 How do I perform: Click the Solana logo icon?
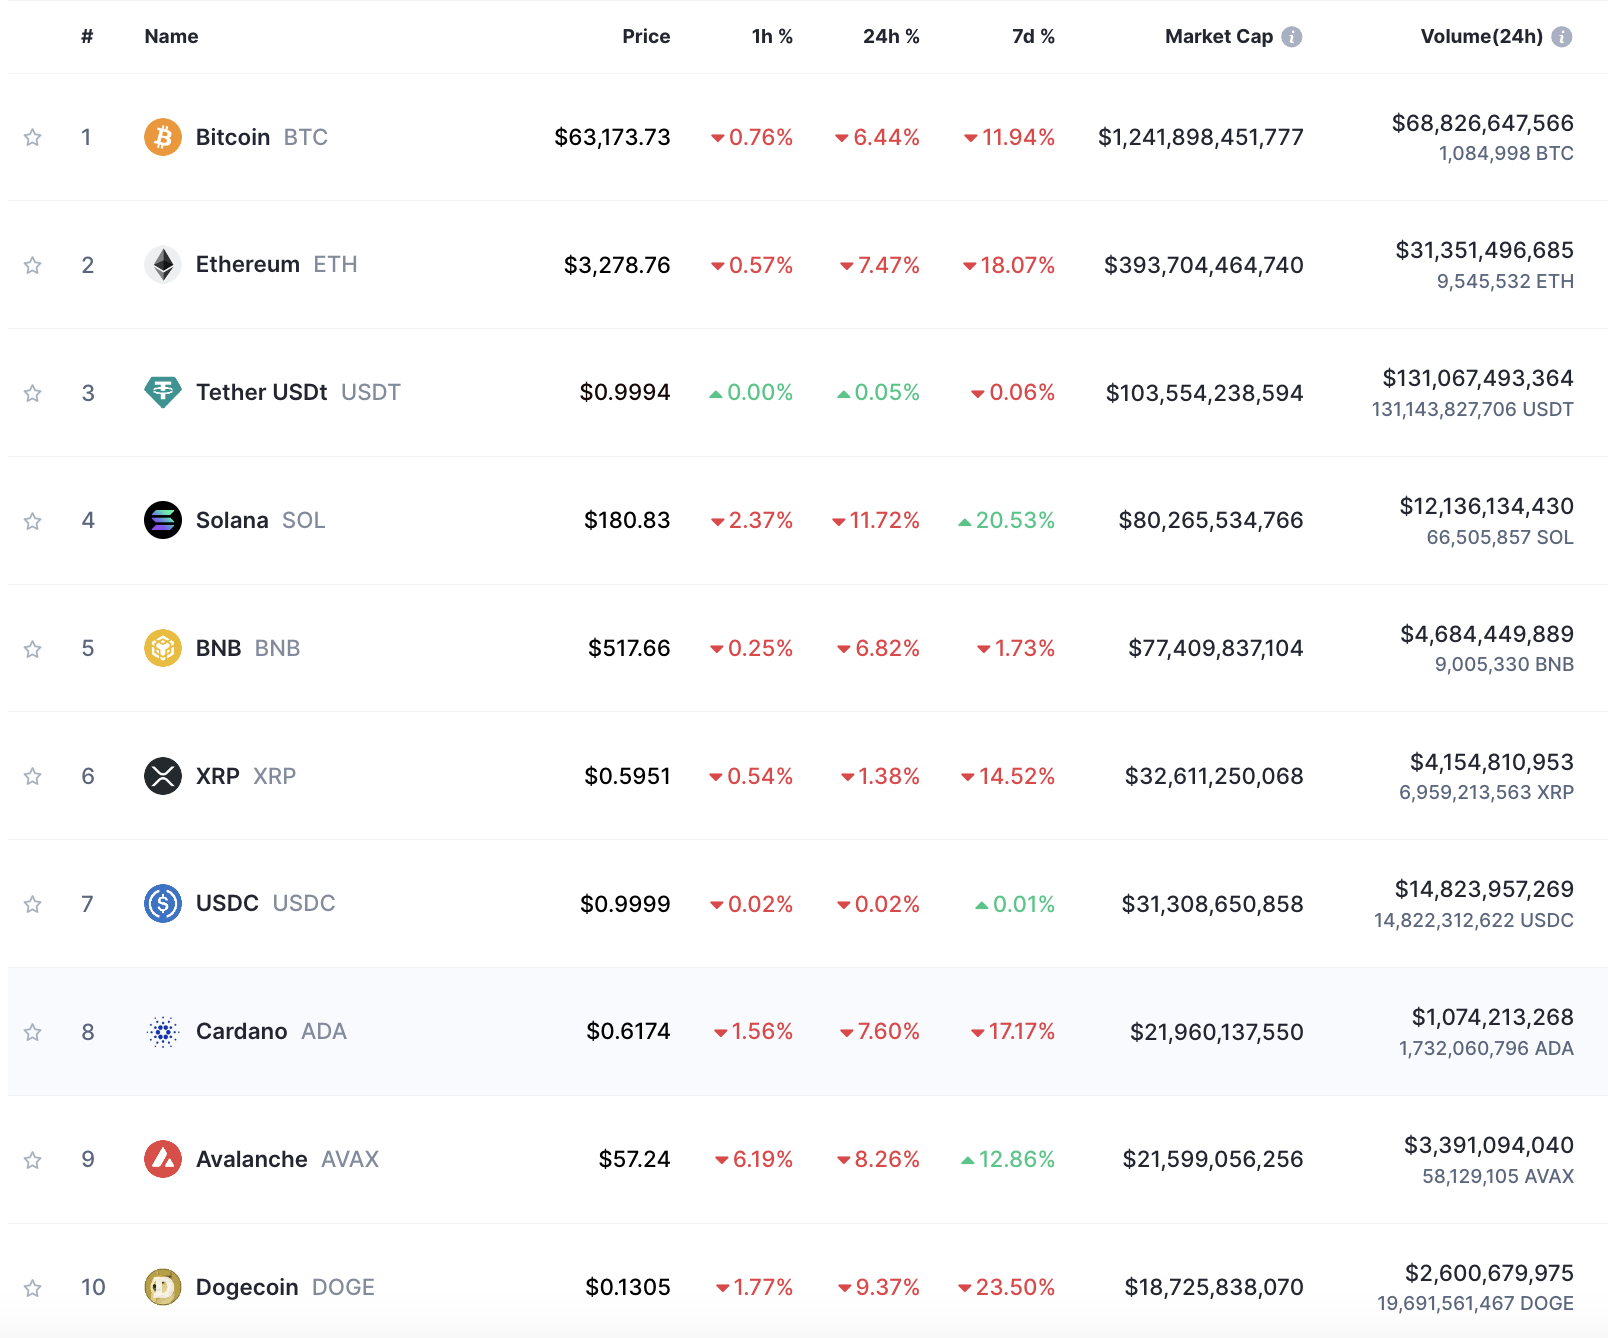(x=163, y=520)
